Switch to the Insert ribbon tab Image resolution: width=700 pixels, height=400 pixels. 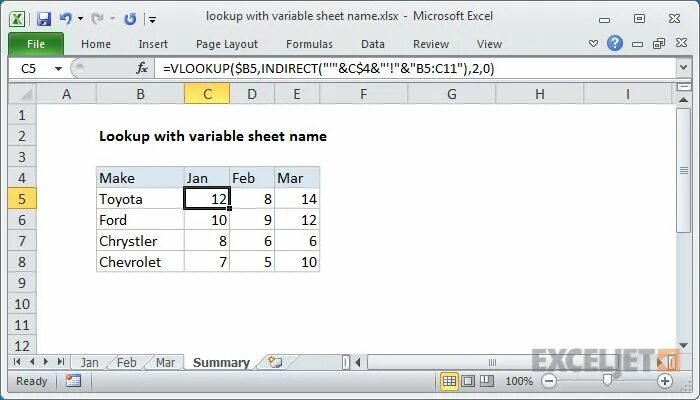[x=153, y=44]
